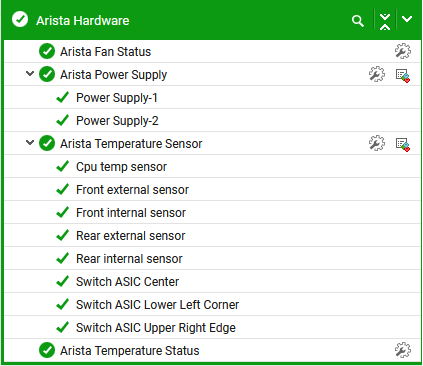This screenshot has height=366, width=423.
Task: Select the Front external sensor row
Action: click(213, 190)
